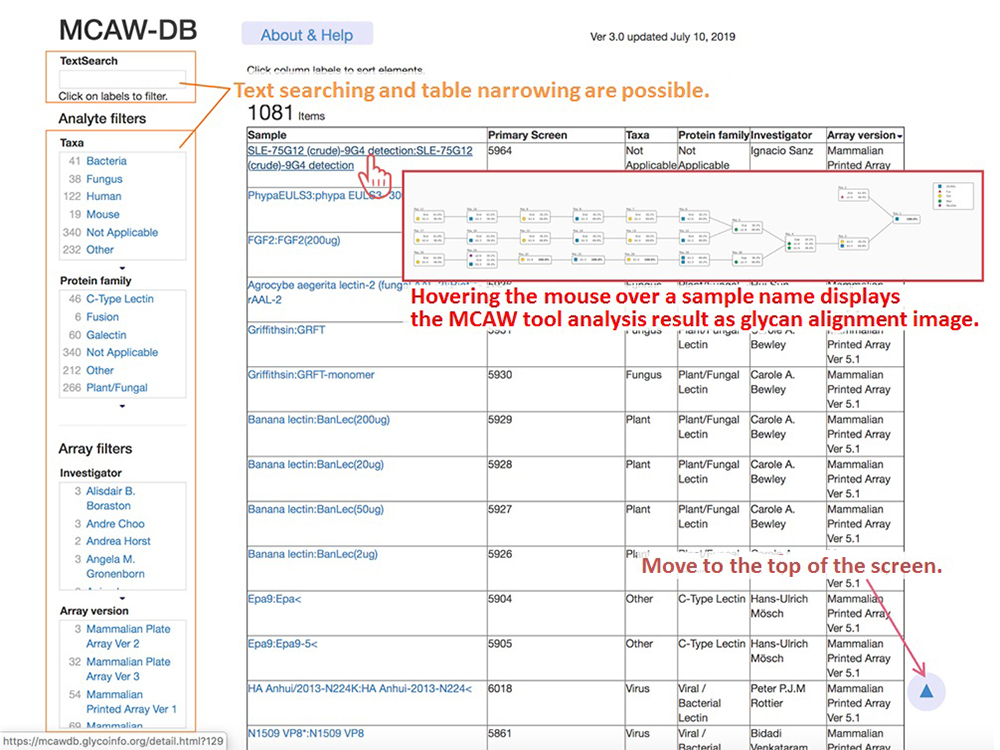The height and width of the screenshot is (750, 1000).
Task: Filter by Mammalian Plate Array Ver 2
Action: (x=128, y=636)
